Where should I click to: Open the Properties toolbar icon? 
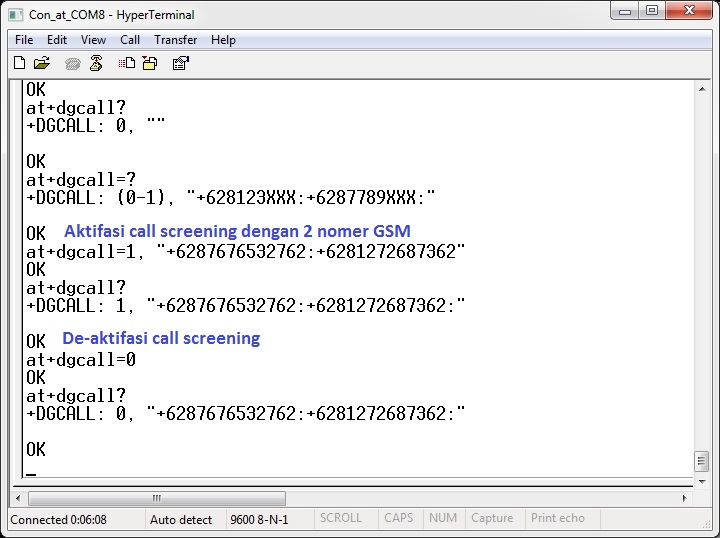(181, 63)
